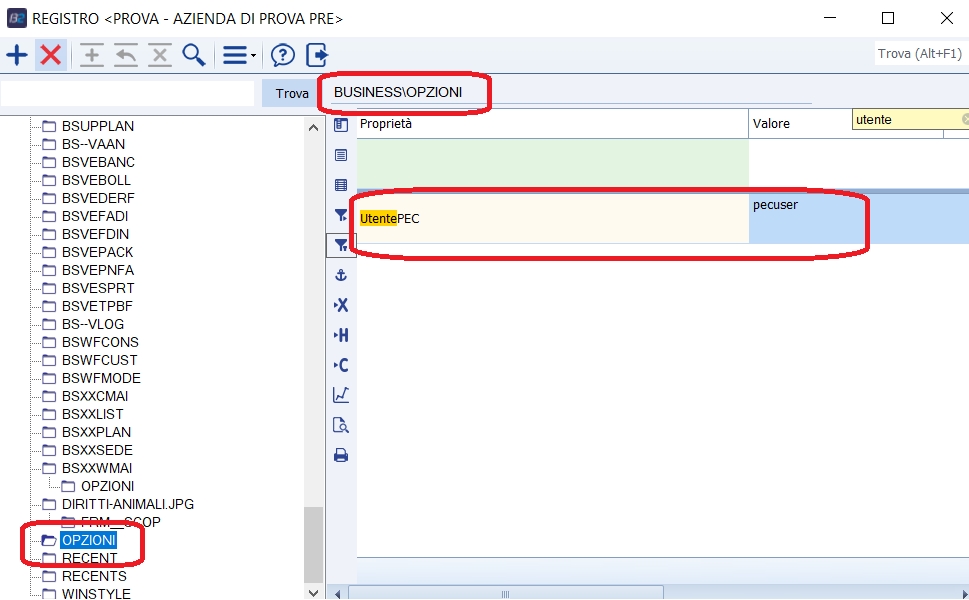Select BSVEPNFA folder in tree

pyautogui.click(x=98, y=270)
